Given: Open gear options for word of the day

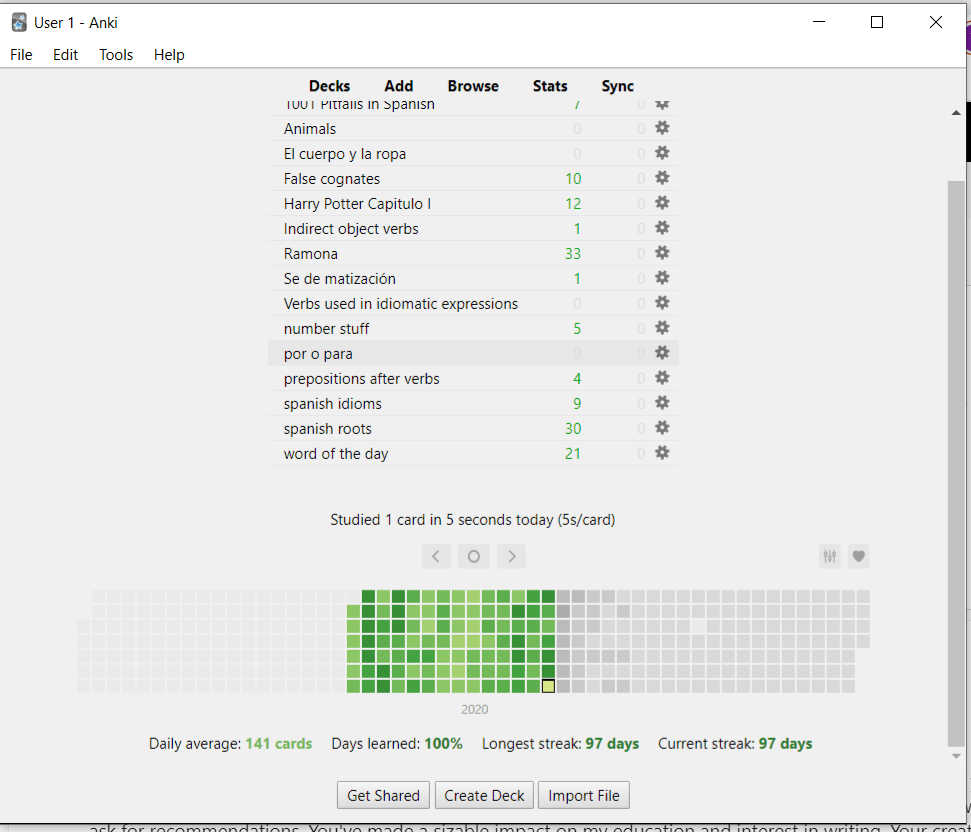Looking at the screenshot, I should tap(661, 453).
